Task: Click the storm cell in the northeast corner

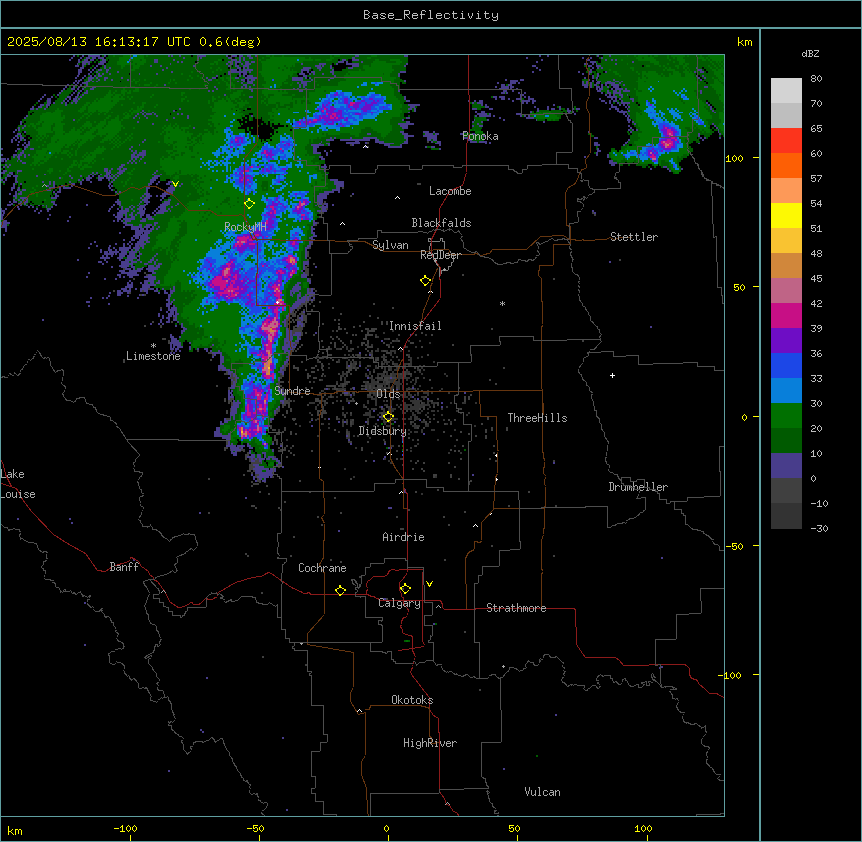Action: (x=666, y=141)
